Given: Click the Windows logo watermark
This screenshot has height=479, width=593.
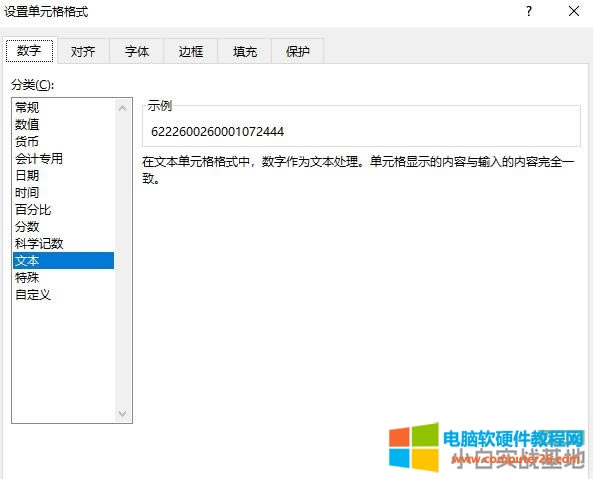Looking at the screenshot, I should tap(414, 447).
